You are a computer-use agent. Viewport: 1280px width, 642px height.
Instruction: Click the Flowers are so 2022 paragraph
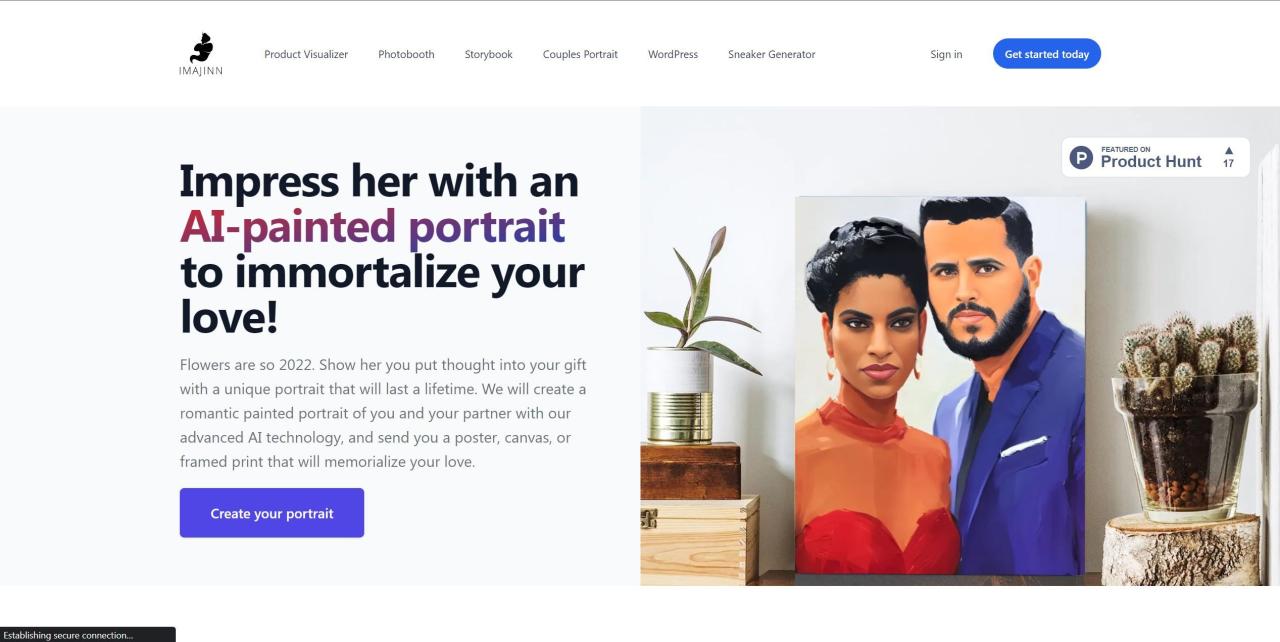coord(383,413)
